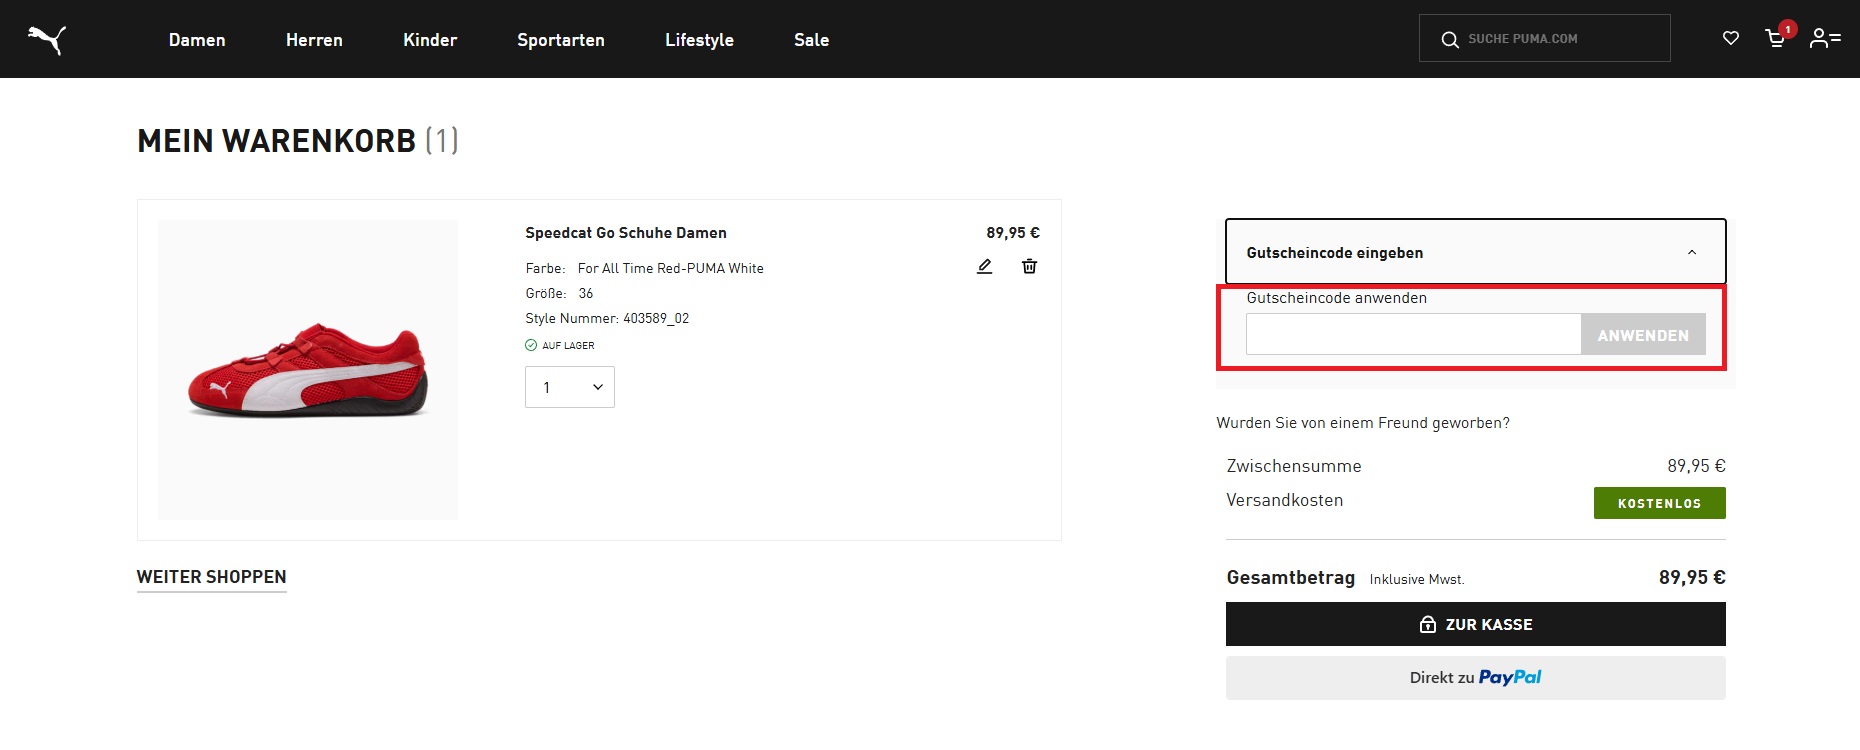This screenshot has height=750, width=1860.
Task: Open the Damen menu
Action: point(197,40)
